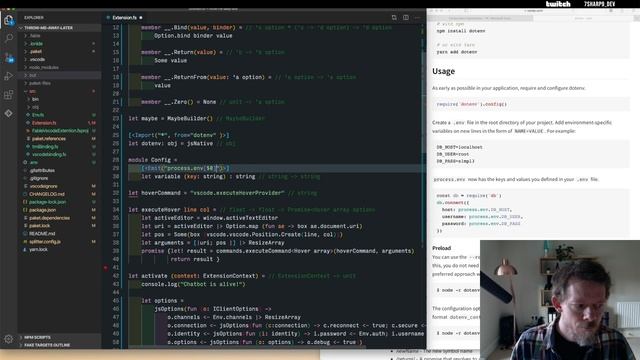Click the Usage heading in the browser page
The height and width of the screenshot is (360, 640).
point(443,71)
